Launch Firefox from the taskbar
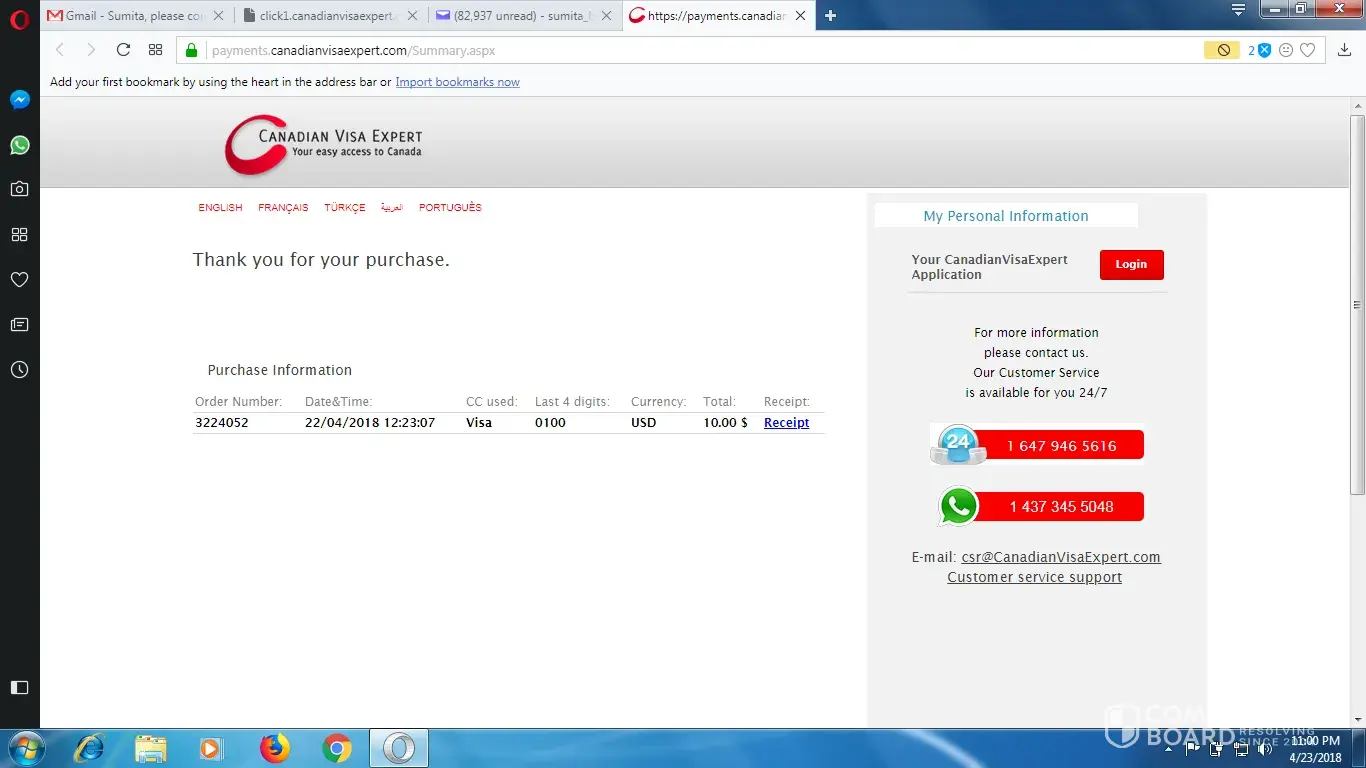Image resolution: width=1366 pixels, height=768 pixels. coord(274,748)
